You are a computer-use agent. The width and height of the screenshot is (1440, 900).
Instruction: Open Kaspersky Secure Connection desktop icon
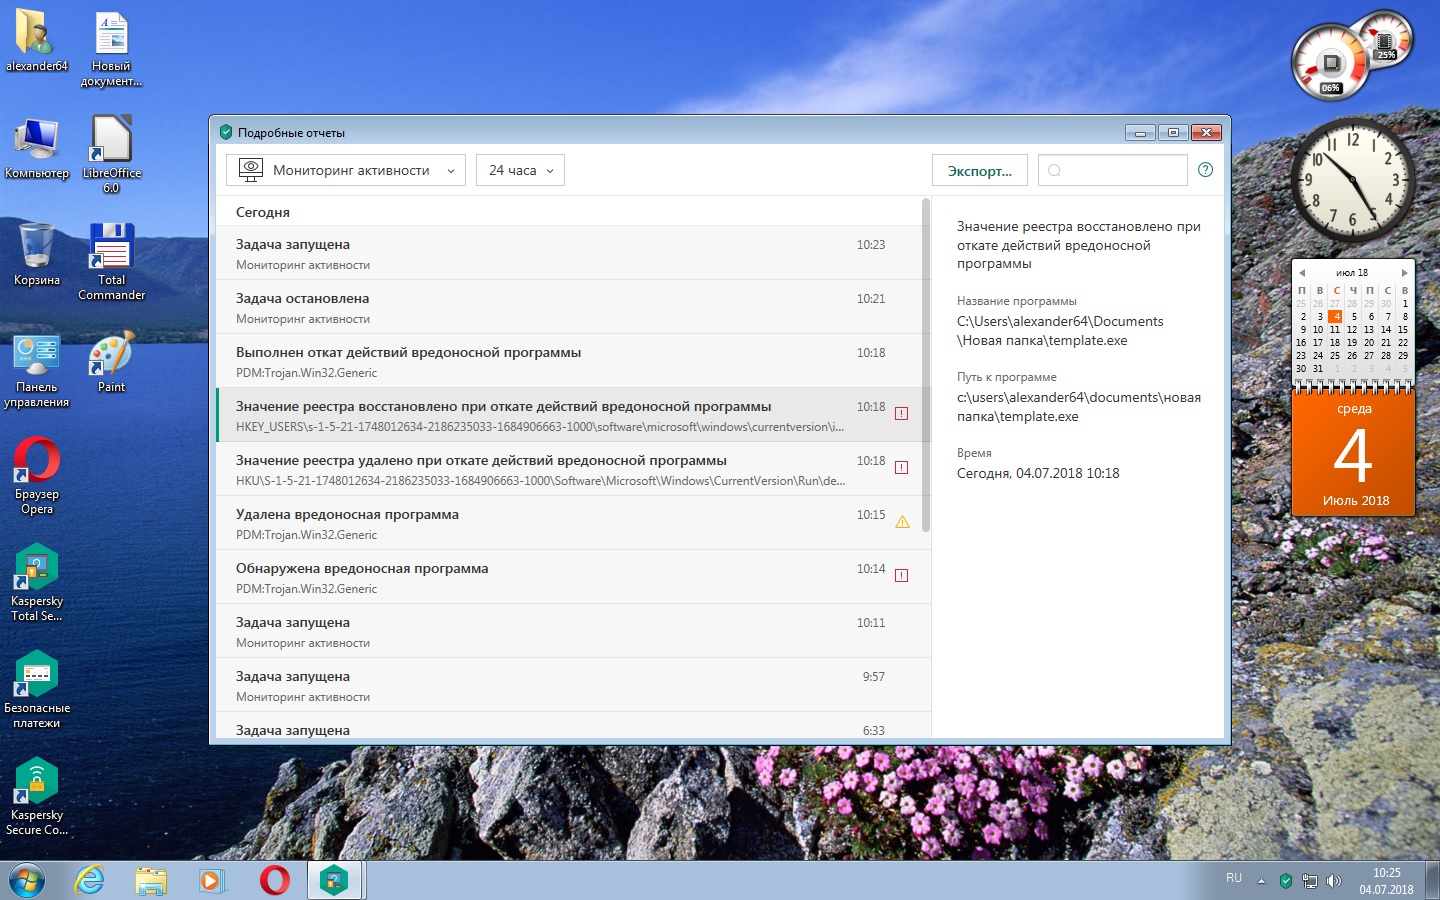click(x=37, y=796)
